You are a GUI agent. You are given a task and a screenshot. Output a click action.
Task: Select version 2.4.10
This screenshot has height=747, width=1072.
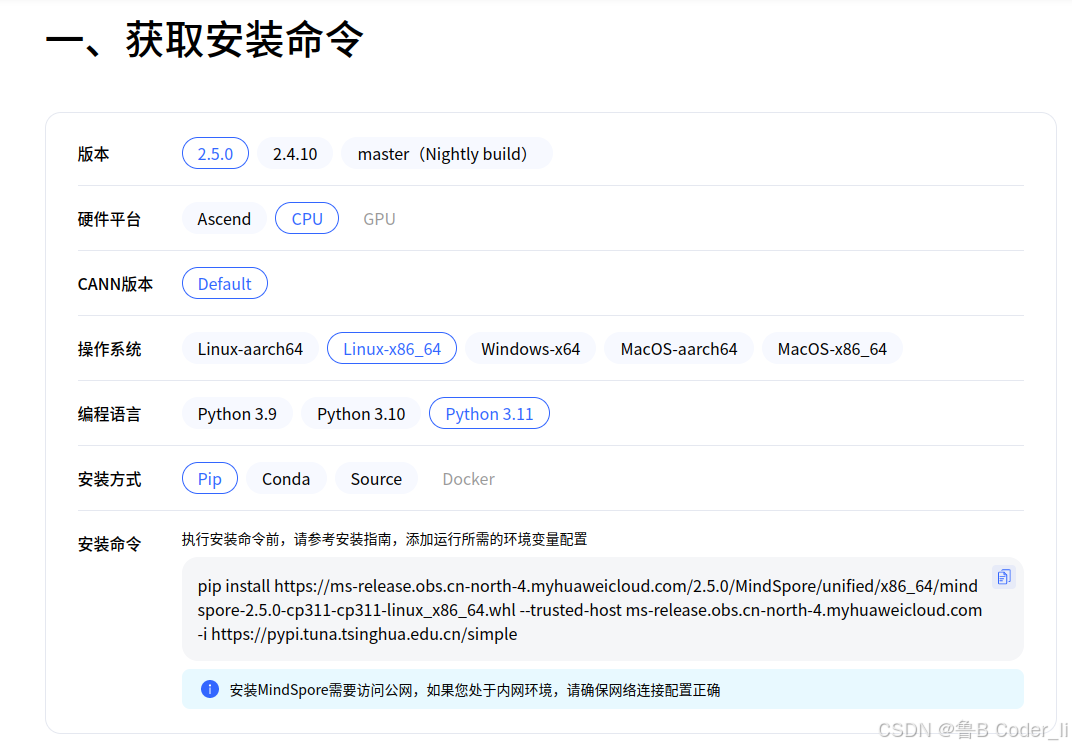point(295,154)
